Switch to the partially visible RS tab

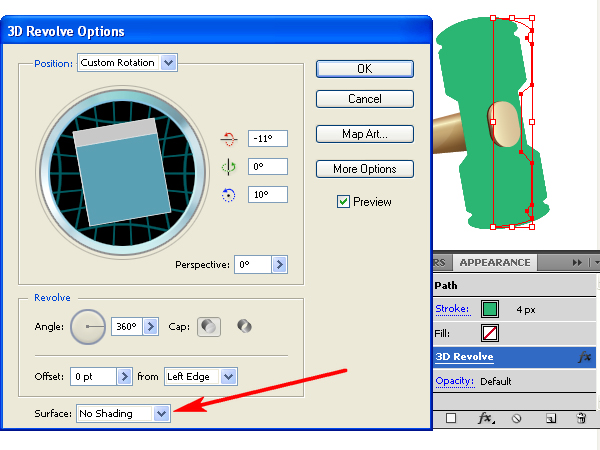pos(440,263)
